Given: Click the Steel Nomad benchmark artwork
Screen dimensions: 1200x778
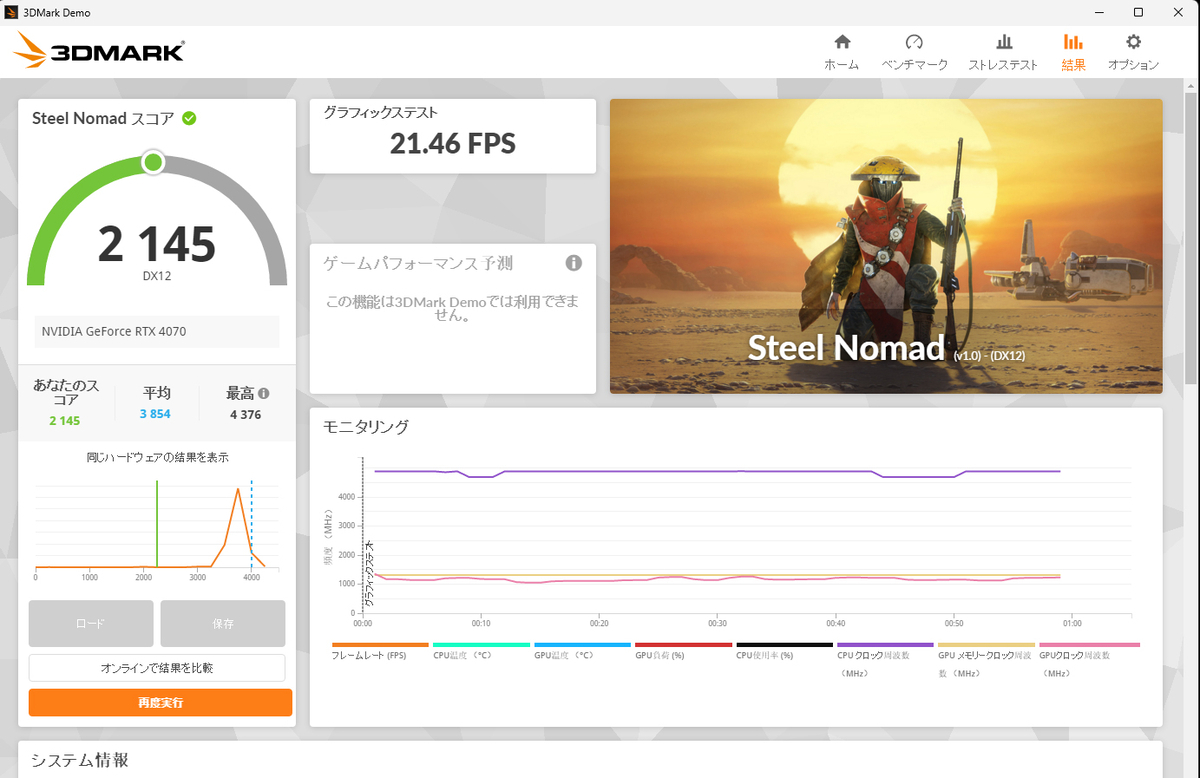Looking at the screenshot, I should click(x=886, y=246).
